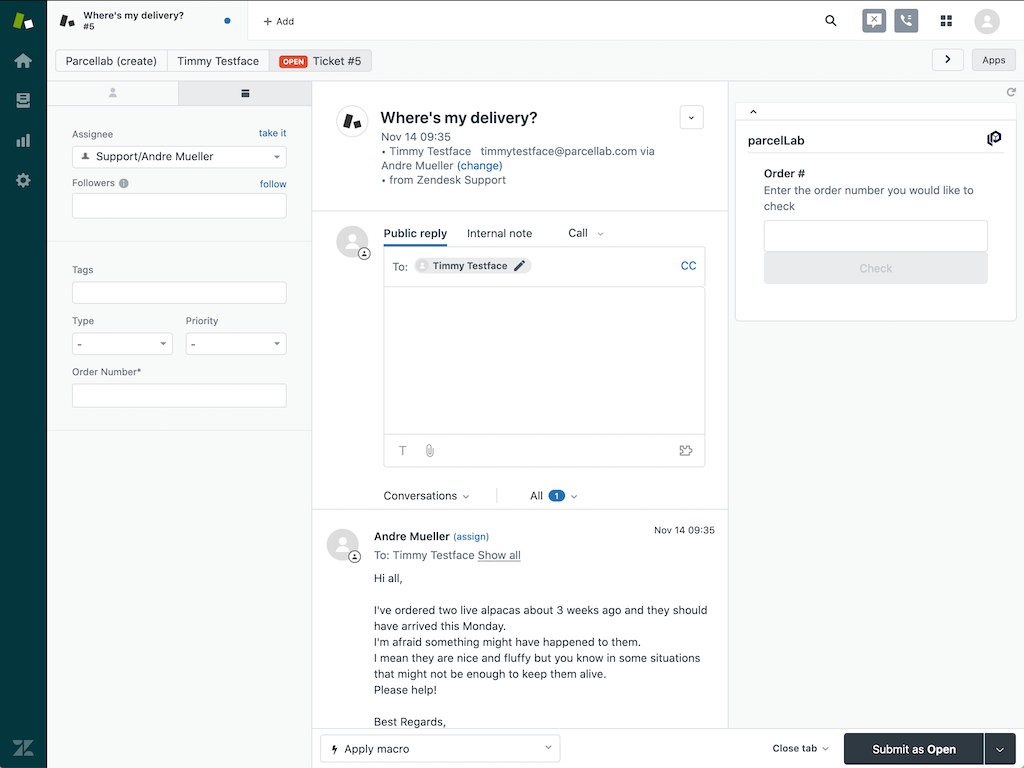Open the Admin gear settings icon
Image resolution: width=1024 pixels, height=768 pixels.
click(23, 181)
